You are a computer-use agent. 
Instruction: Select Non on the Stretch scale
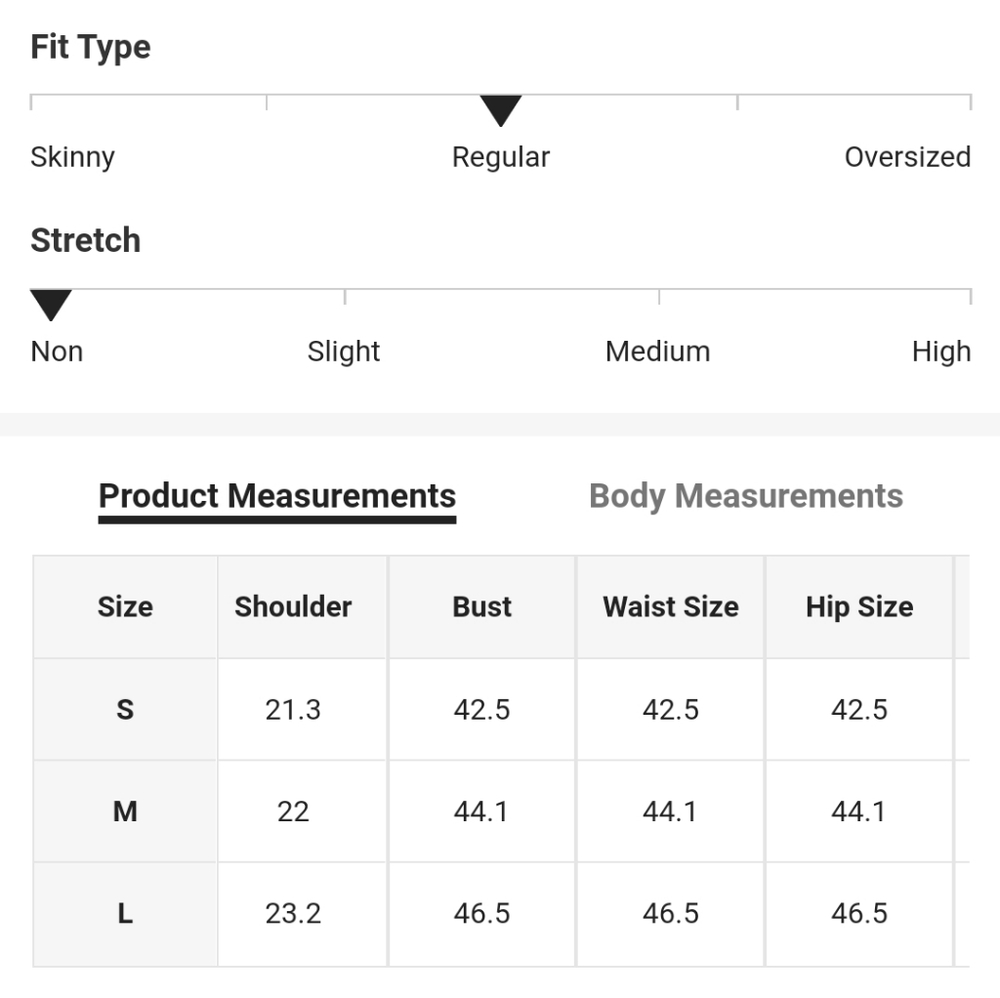click(x=57, y=351)
